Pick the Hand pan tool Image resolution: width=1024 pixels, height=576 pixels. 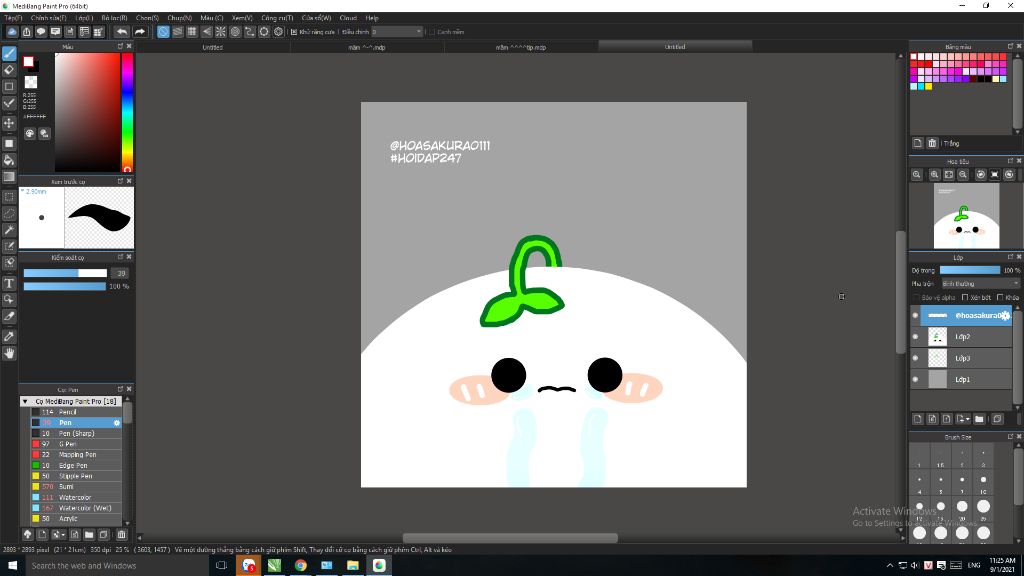pos(9,353)
